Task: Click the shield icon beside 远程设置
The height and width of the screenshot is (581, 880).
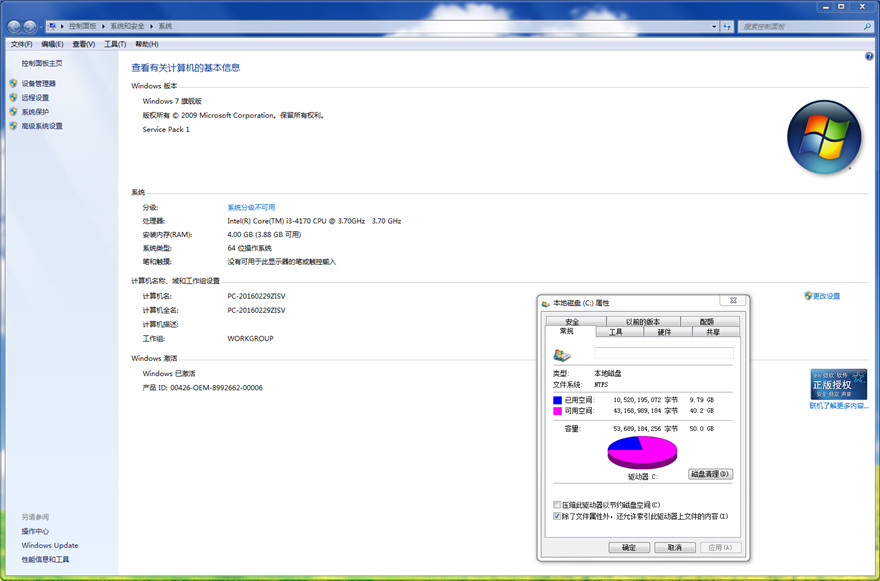Action: (13, 97)
